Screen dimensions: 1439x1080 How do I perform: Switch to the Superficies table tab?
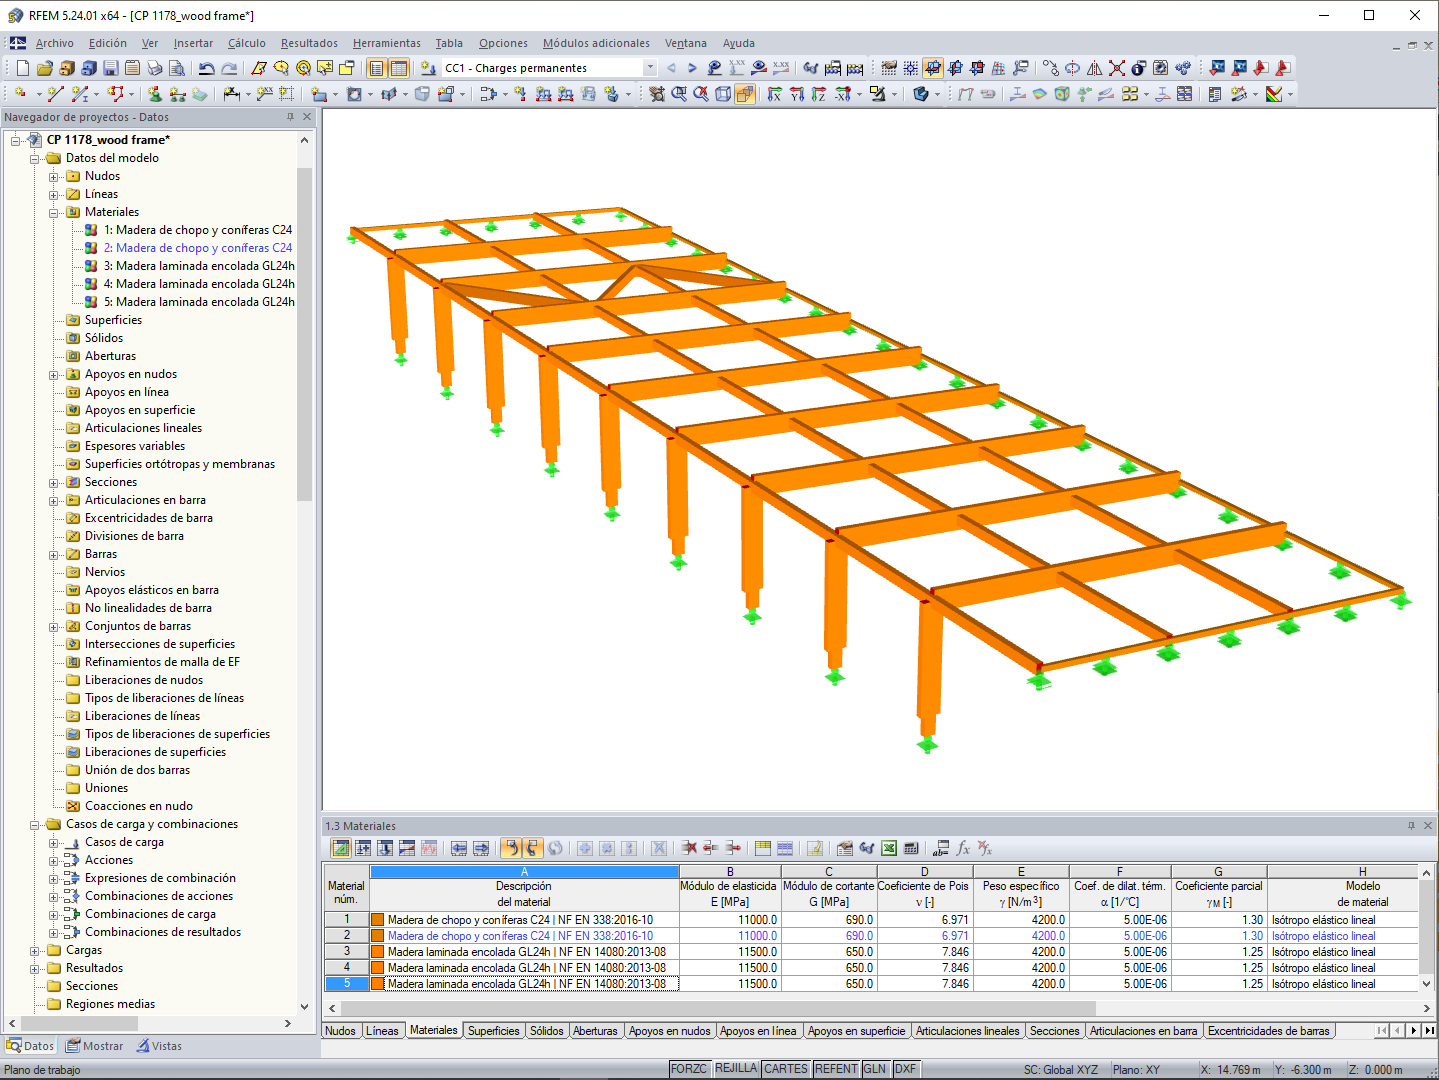(494, 1030)
